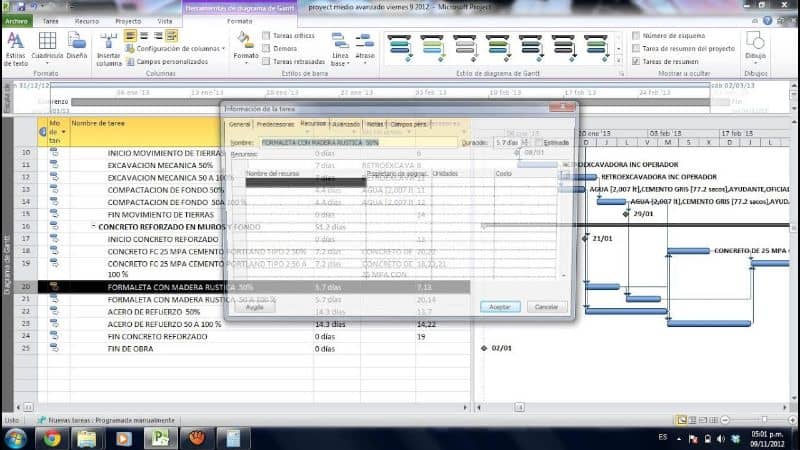
Task: Collapse CONCRETO REFORZADO EN MUROS summary task
Action: point(94,226)
